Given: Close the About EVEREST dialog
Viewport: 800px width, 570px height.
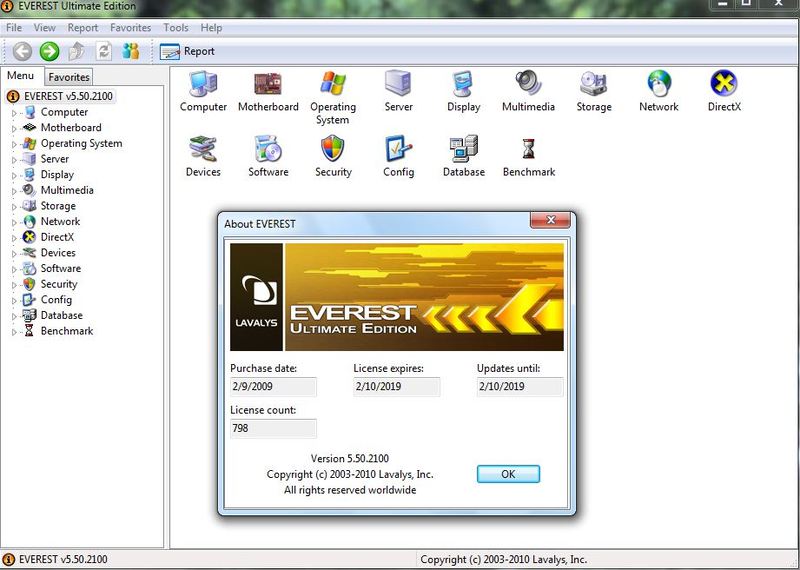Looking at the screenshot, I should (551, 220).
